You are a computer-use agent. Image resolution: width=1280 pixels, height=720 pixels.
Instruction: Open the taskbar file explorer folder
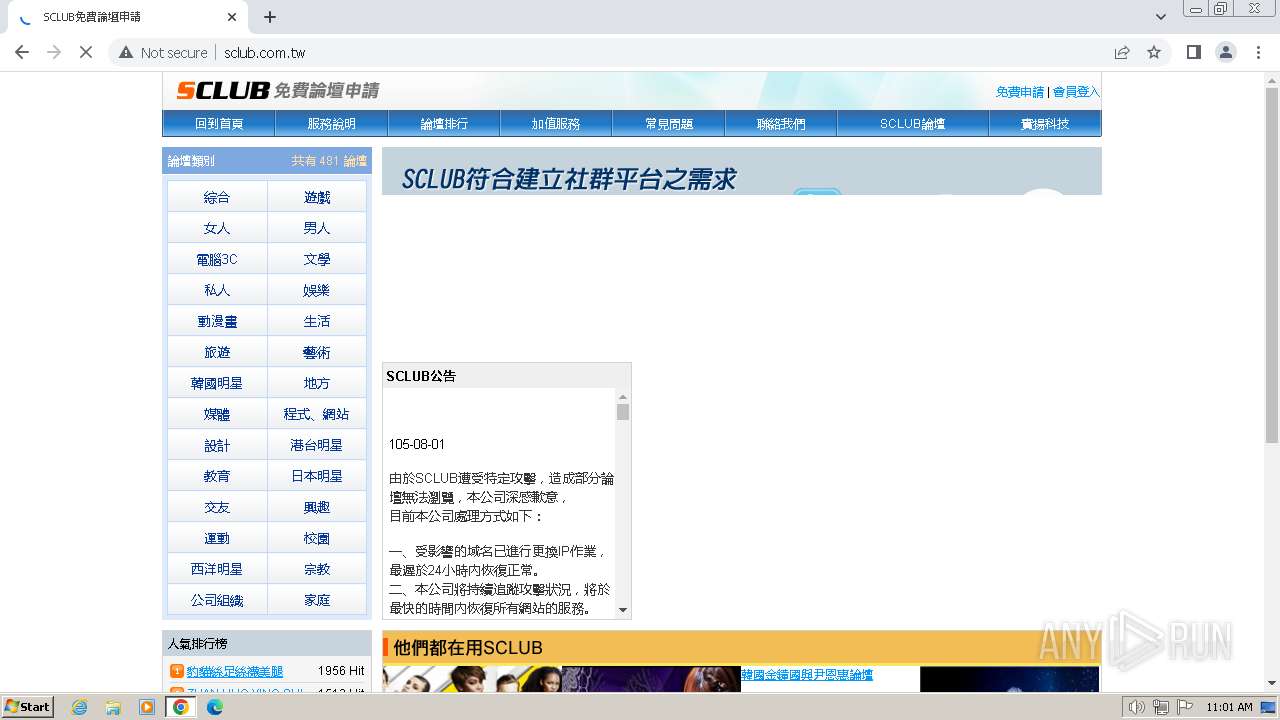click(x=113, y=707)
